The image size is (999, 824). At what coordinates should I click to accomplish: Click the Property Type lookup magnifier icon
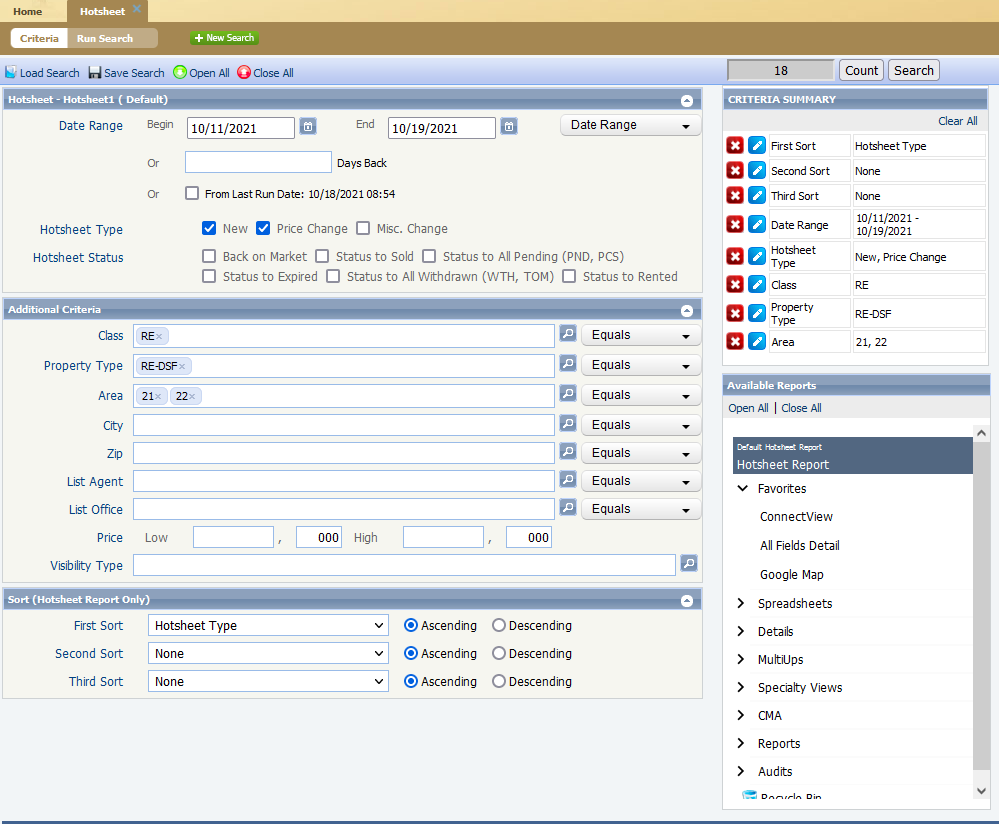568,363
